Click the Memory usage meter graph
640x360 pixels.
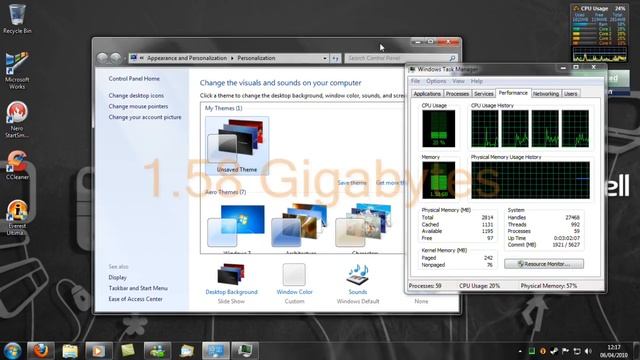pyautogui.click(x=439, y=180)
